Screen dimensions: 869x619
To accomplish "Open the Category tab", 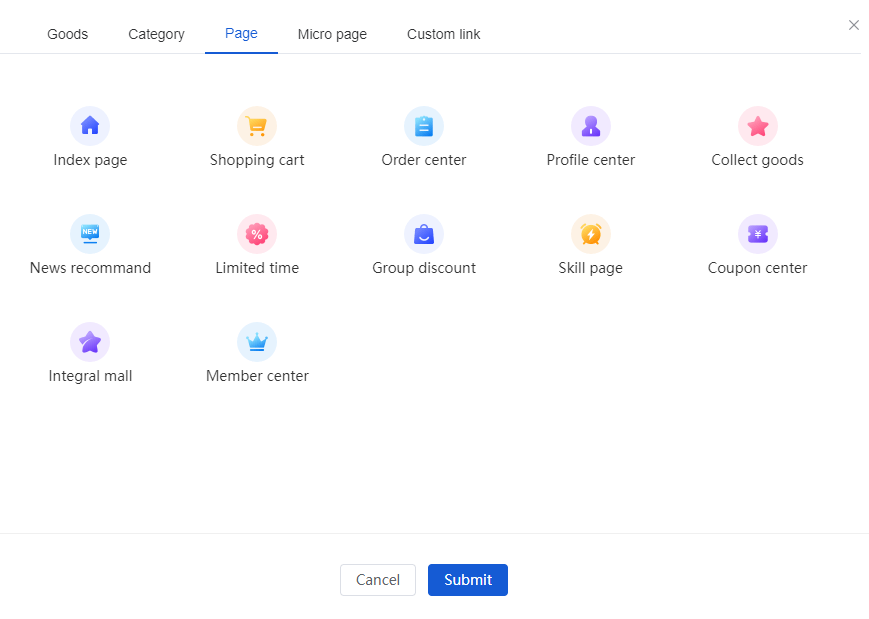I will click(x=156, y=34).
